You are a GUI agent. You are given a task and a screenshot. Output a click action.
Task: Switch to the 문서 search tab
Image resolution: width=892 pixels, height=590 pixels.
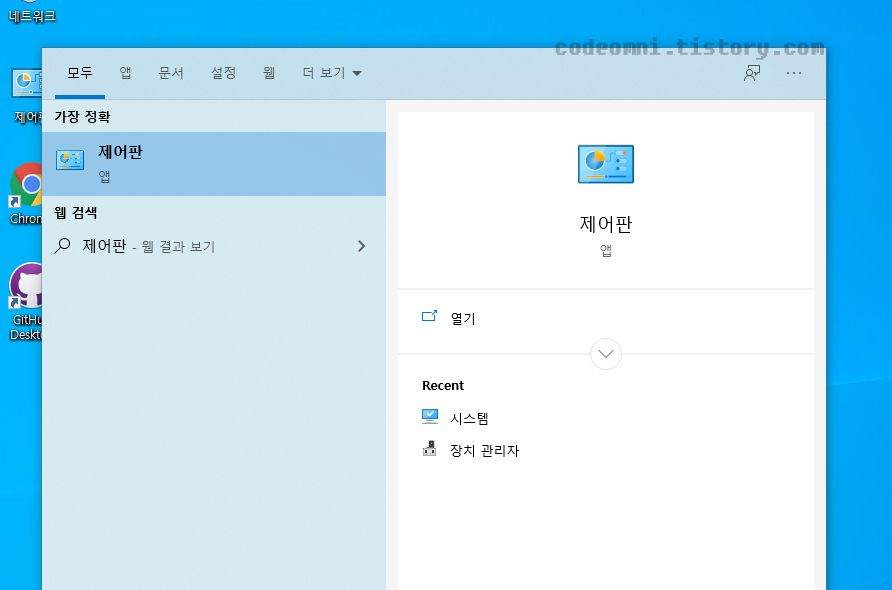point(171,73)
